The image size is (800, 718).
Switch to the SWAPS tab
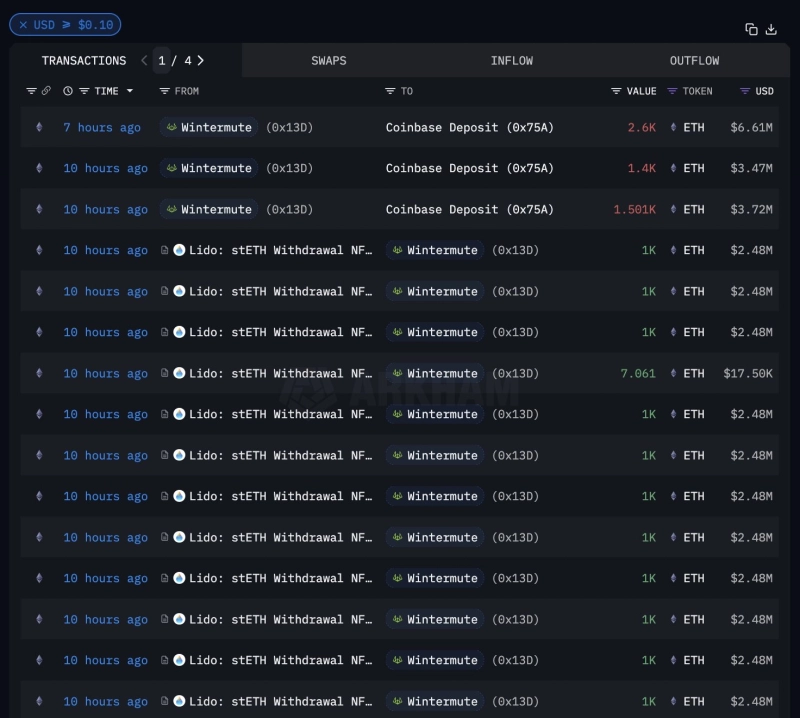tap(328, 61)
